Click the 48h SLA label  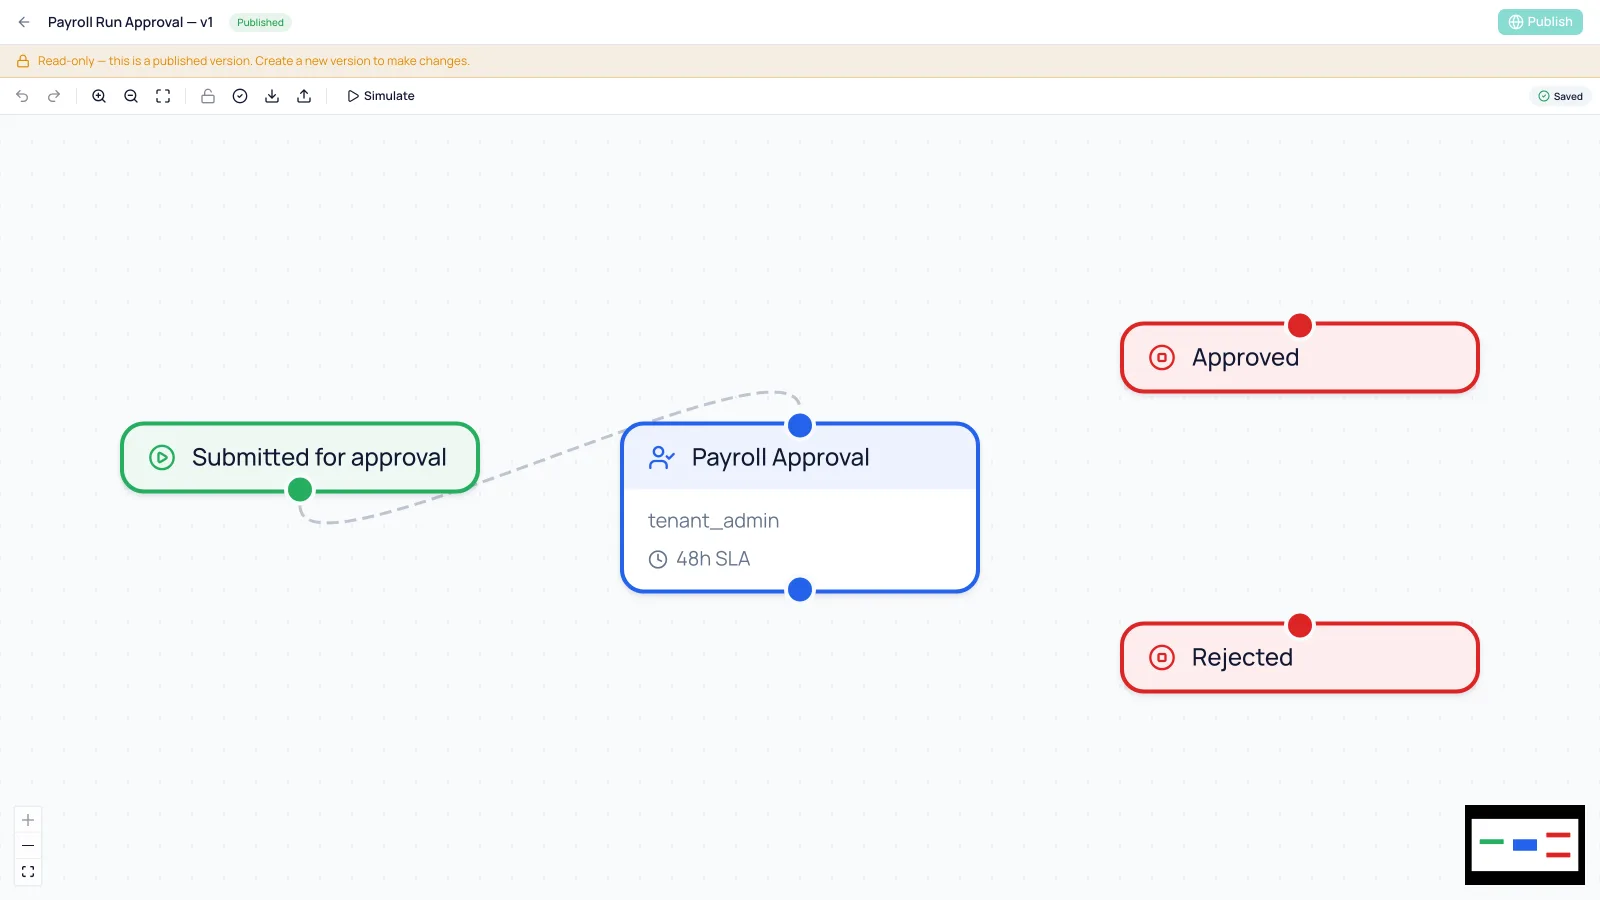(x=713, y=559)
